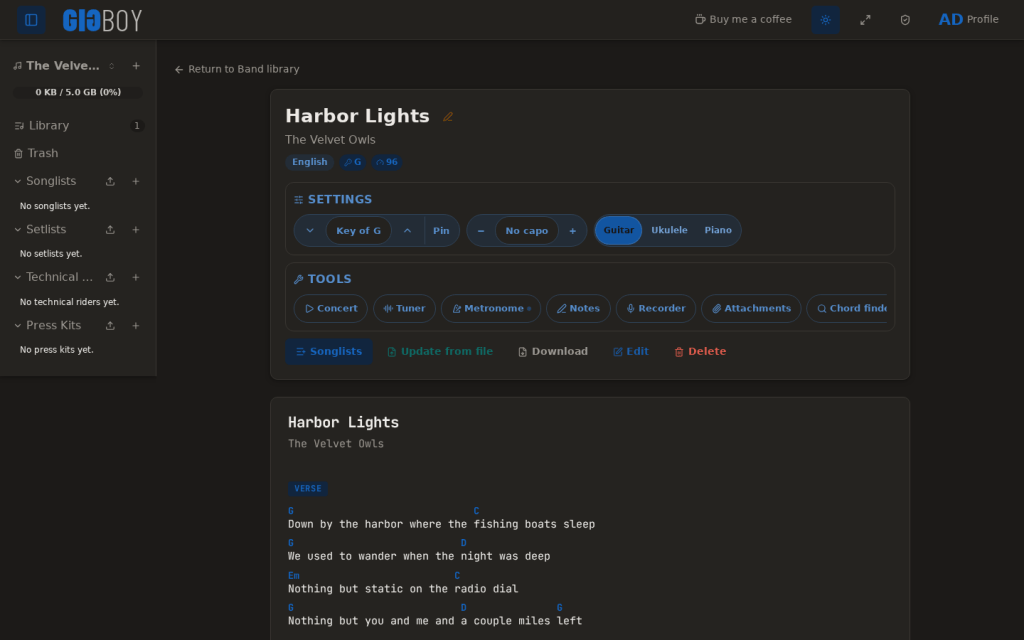The width and height of the screenshot is (1024, 640).
Task: Click the Library count badge 1
Action: point(136,125)
